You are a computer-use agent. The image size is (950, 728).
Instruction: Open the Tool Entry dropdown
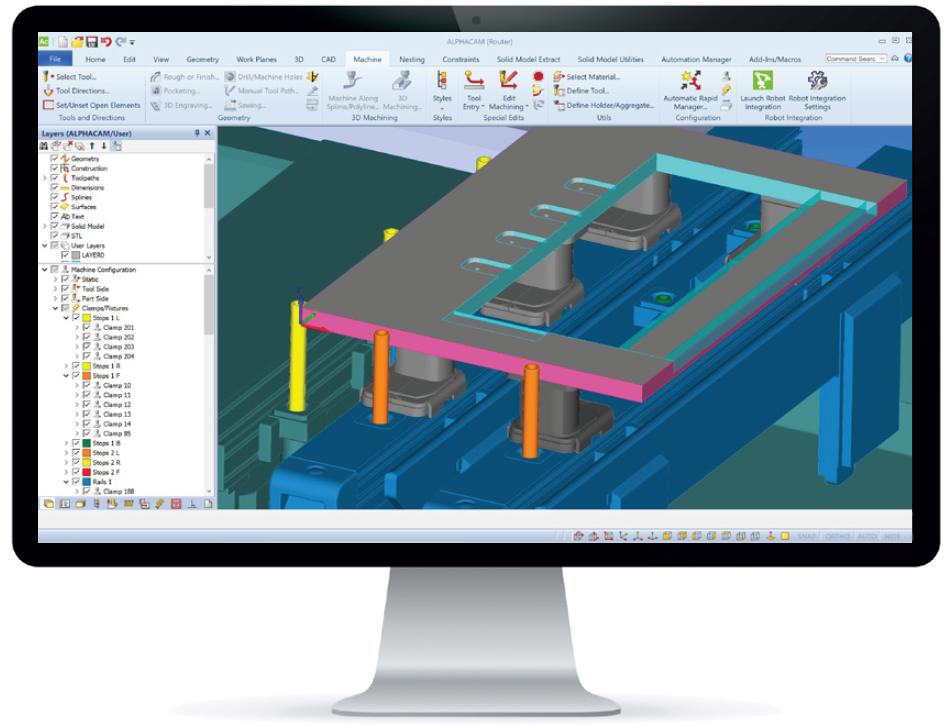[x=473, y=91]
